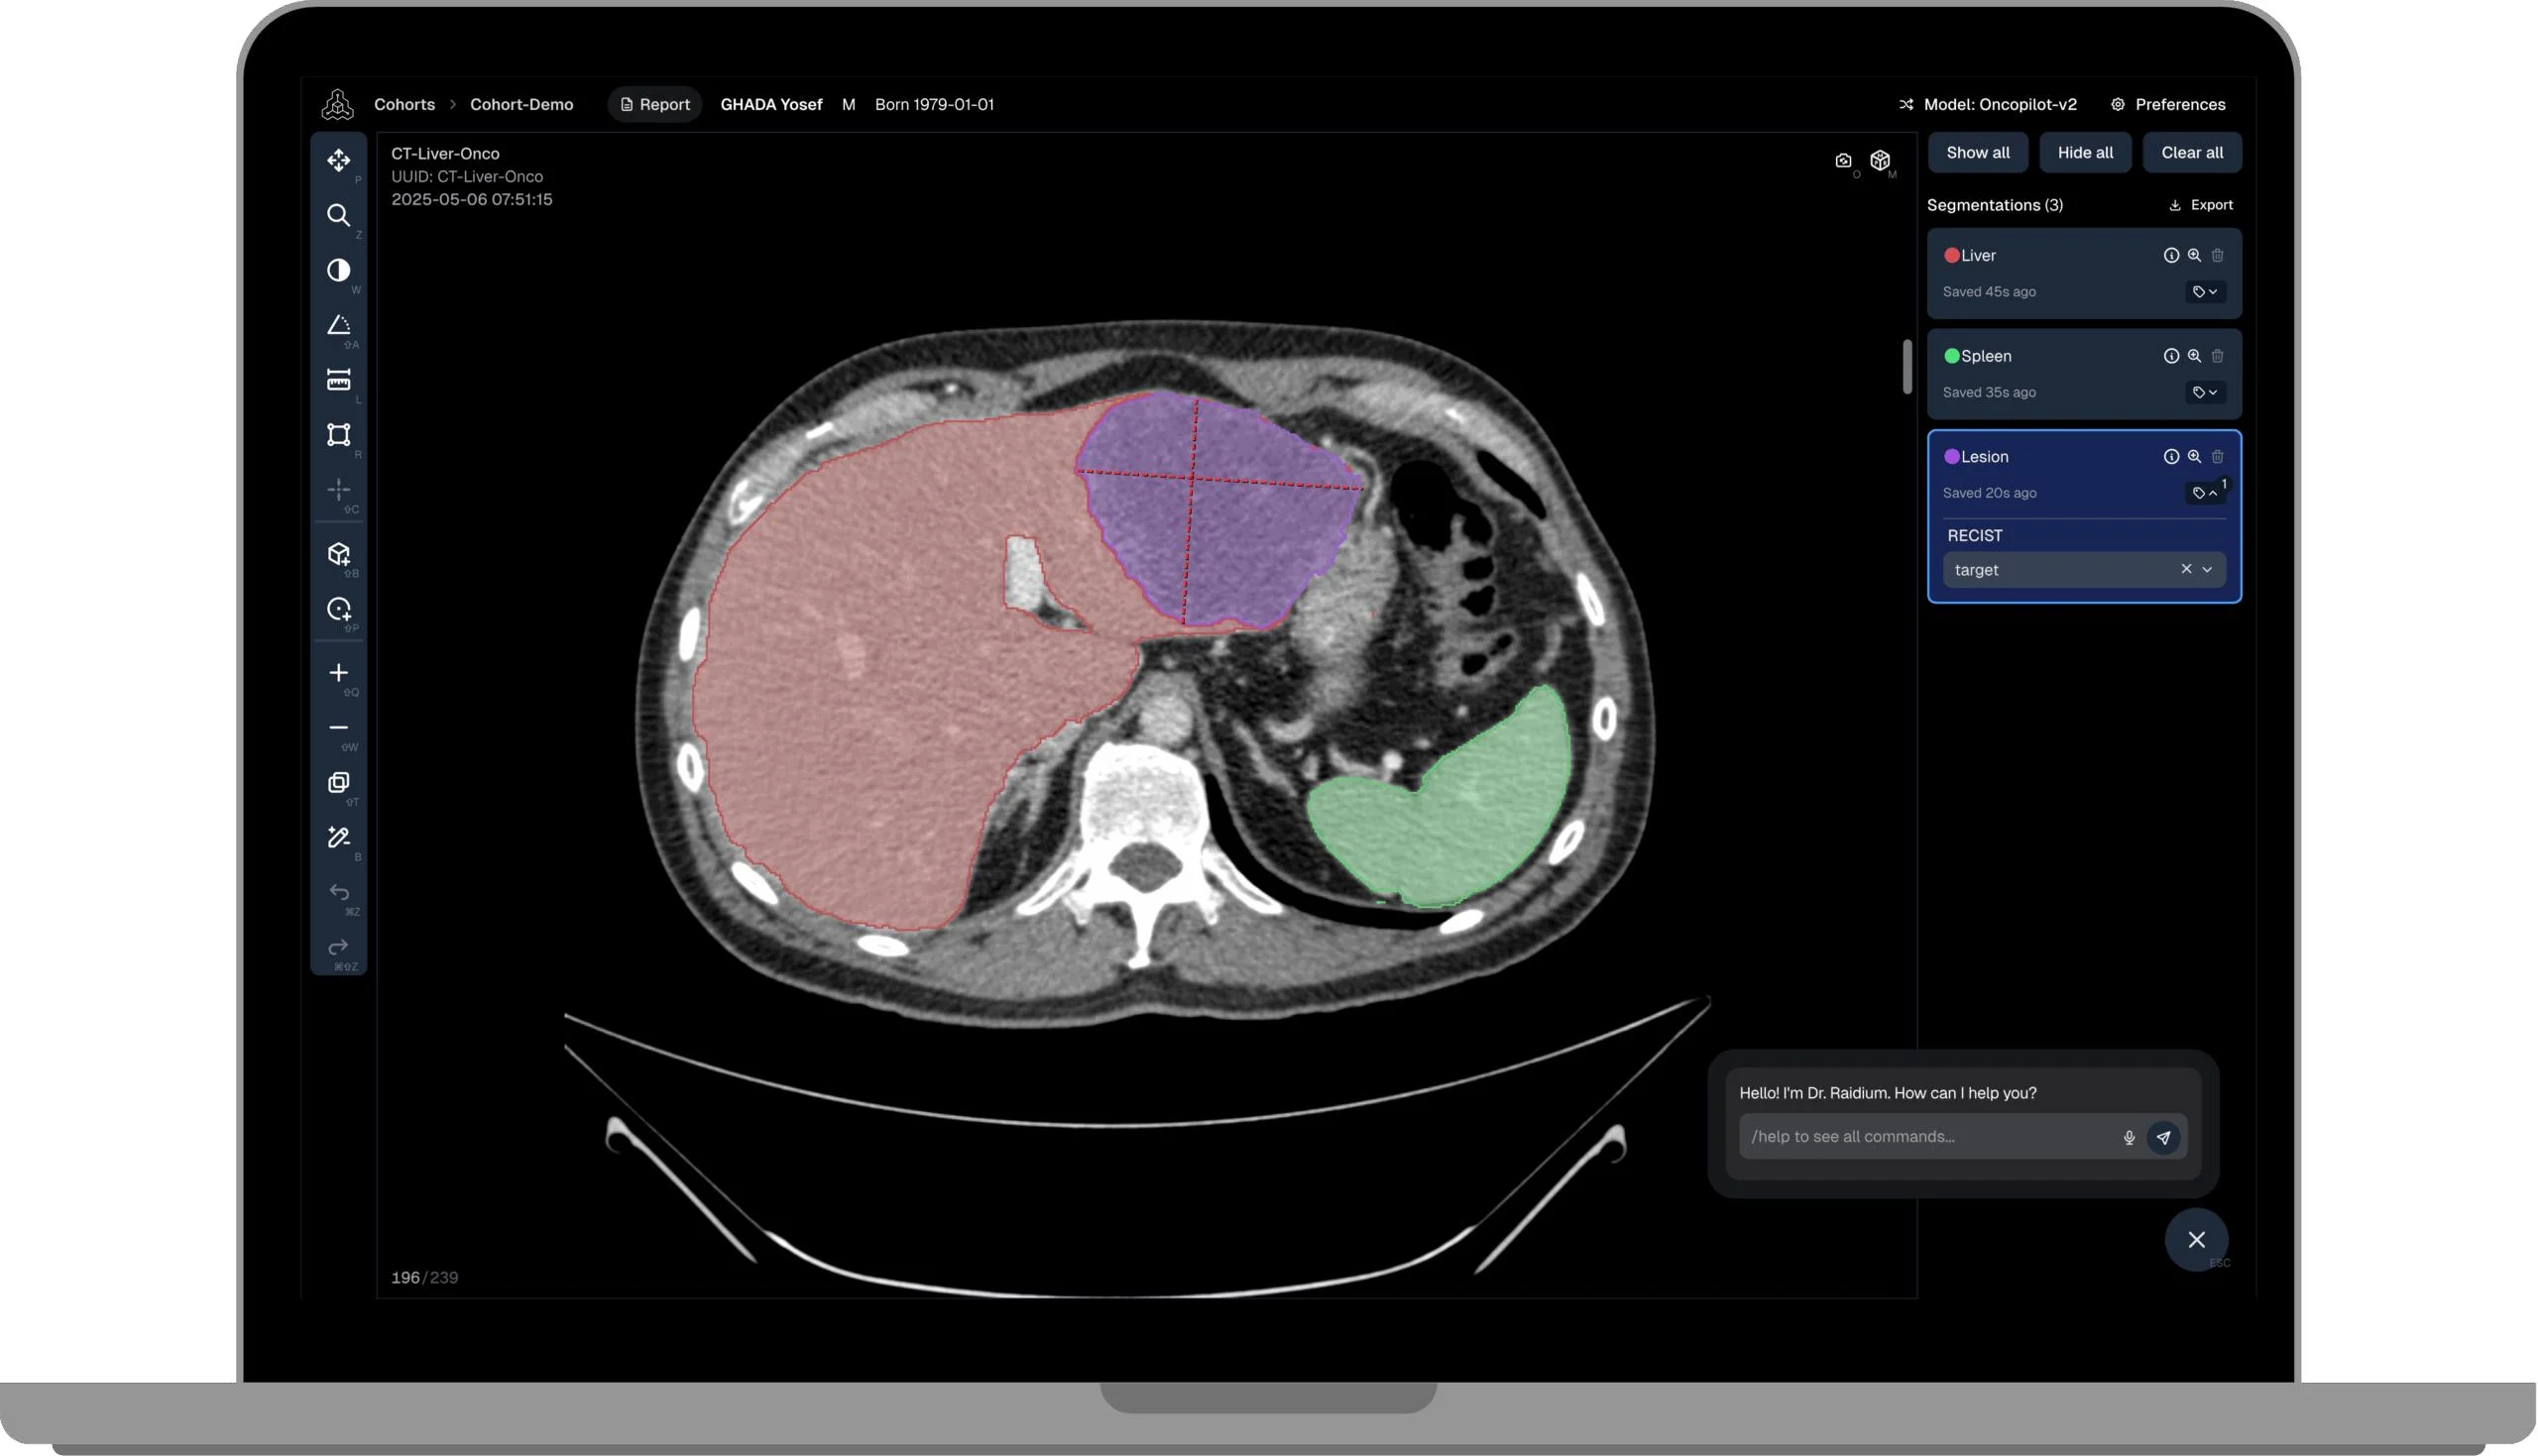This screenshot has height=1456, width=2538.
Task: Click the purple Lesion color swatch
Action: pos(1951,456)
